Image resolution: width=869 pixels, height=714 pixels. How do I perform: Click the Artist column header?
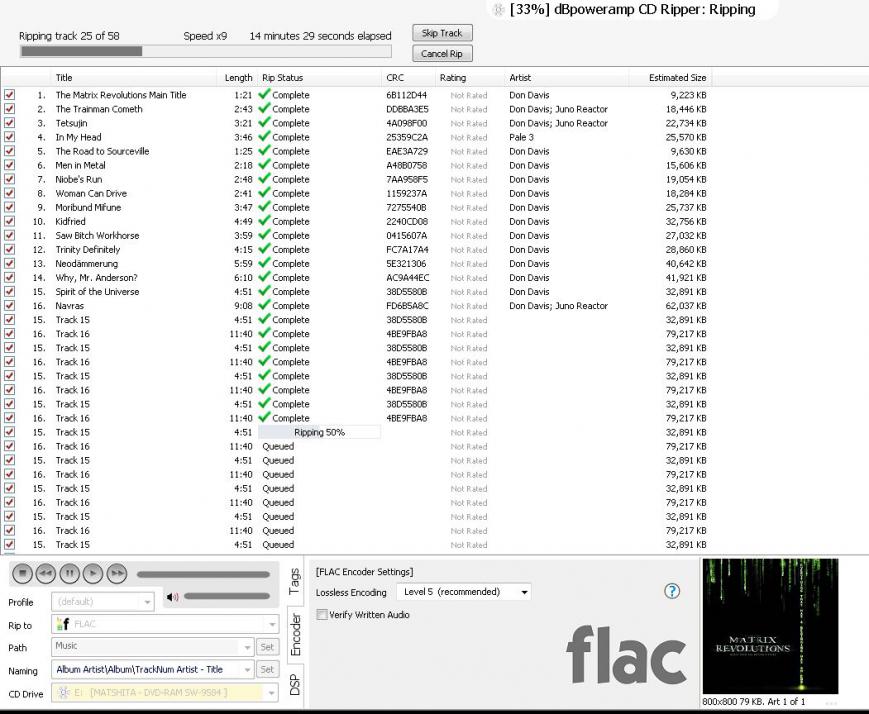tap(567, 78)
